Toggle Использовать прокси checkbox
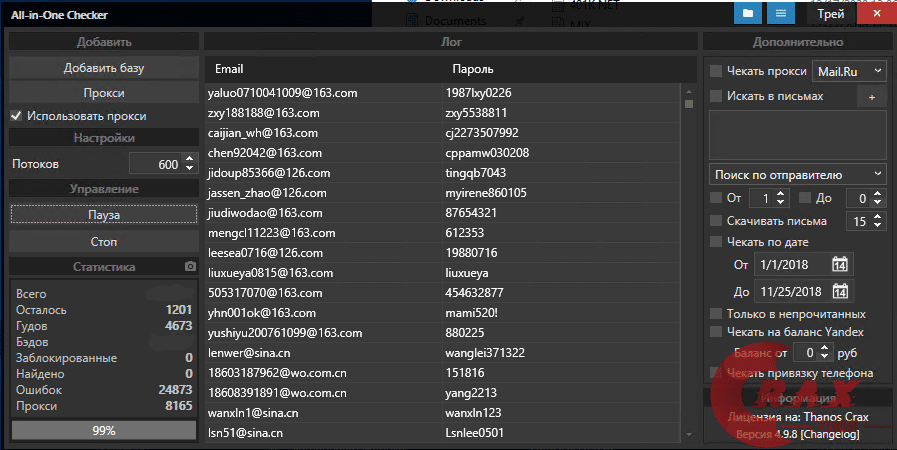Viewport: 897px width, 450px height. (16, 116)
